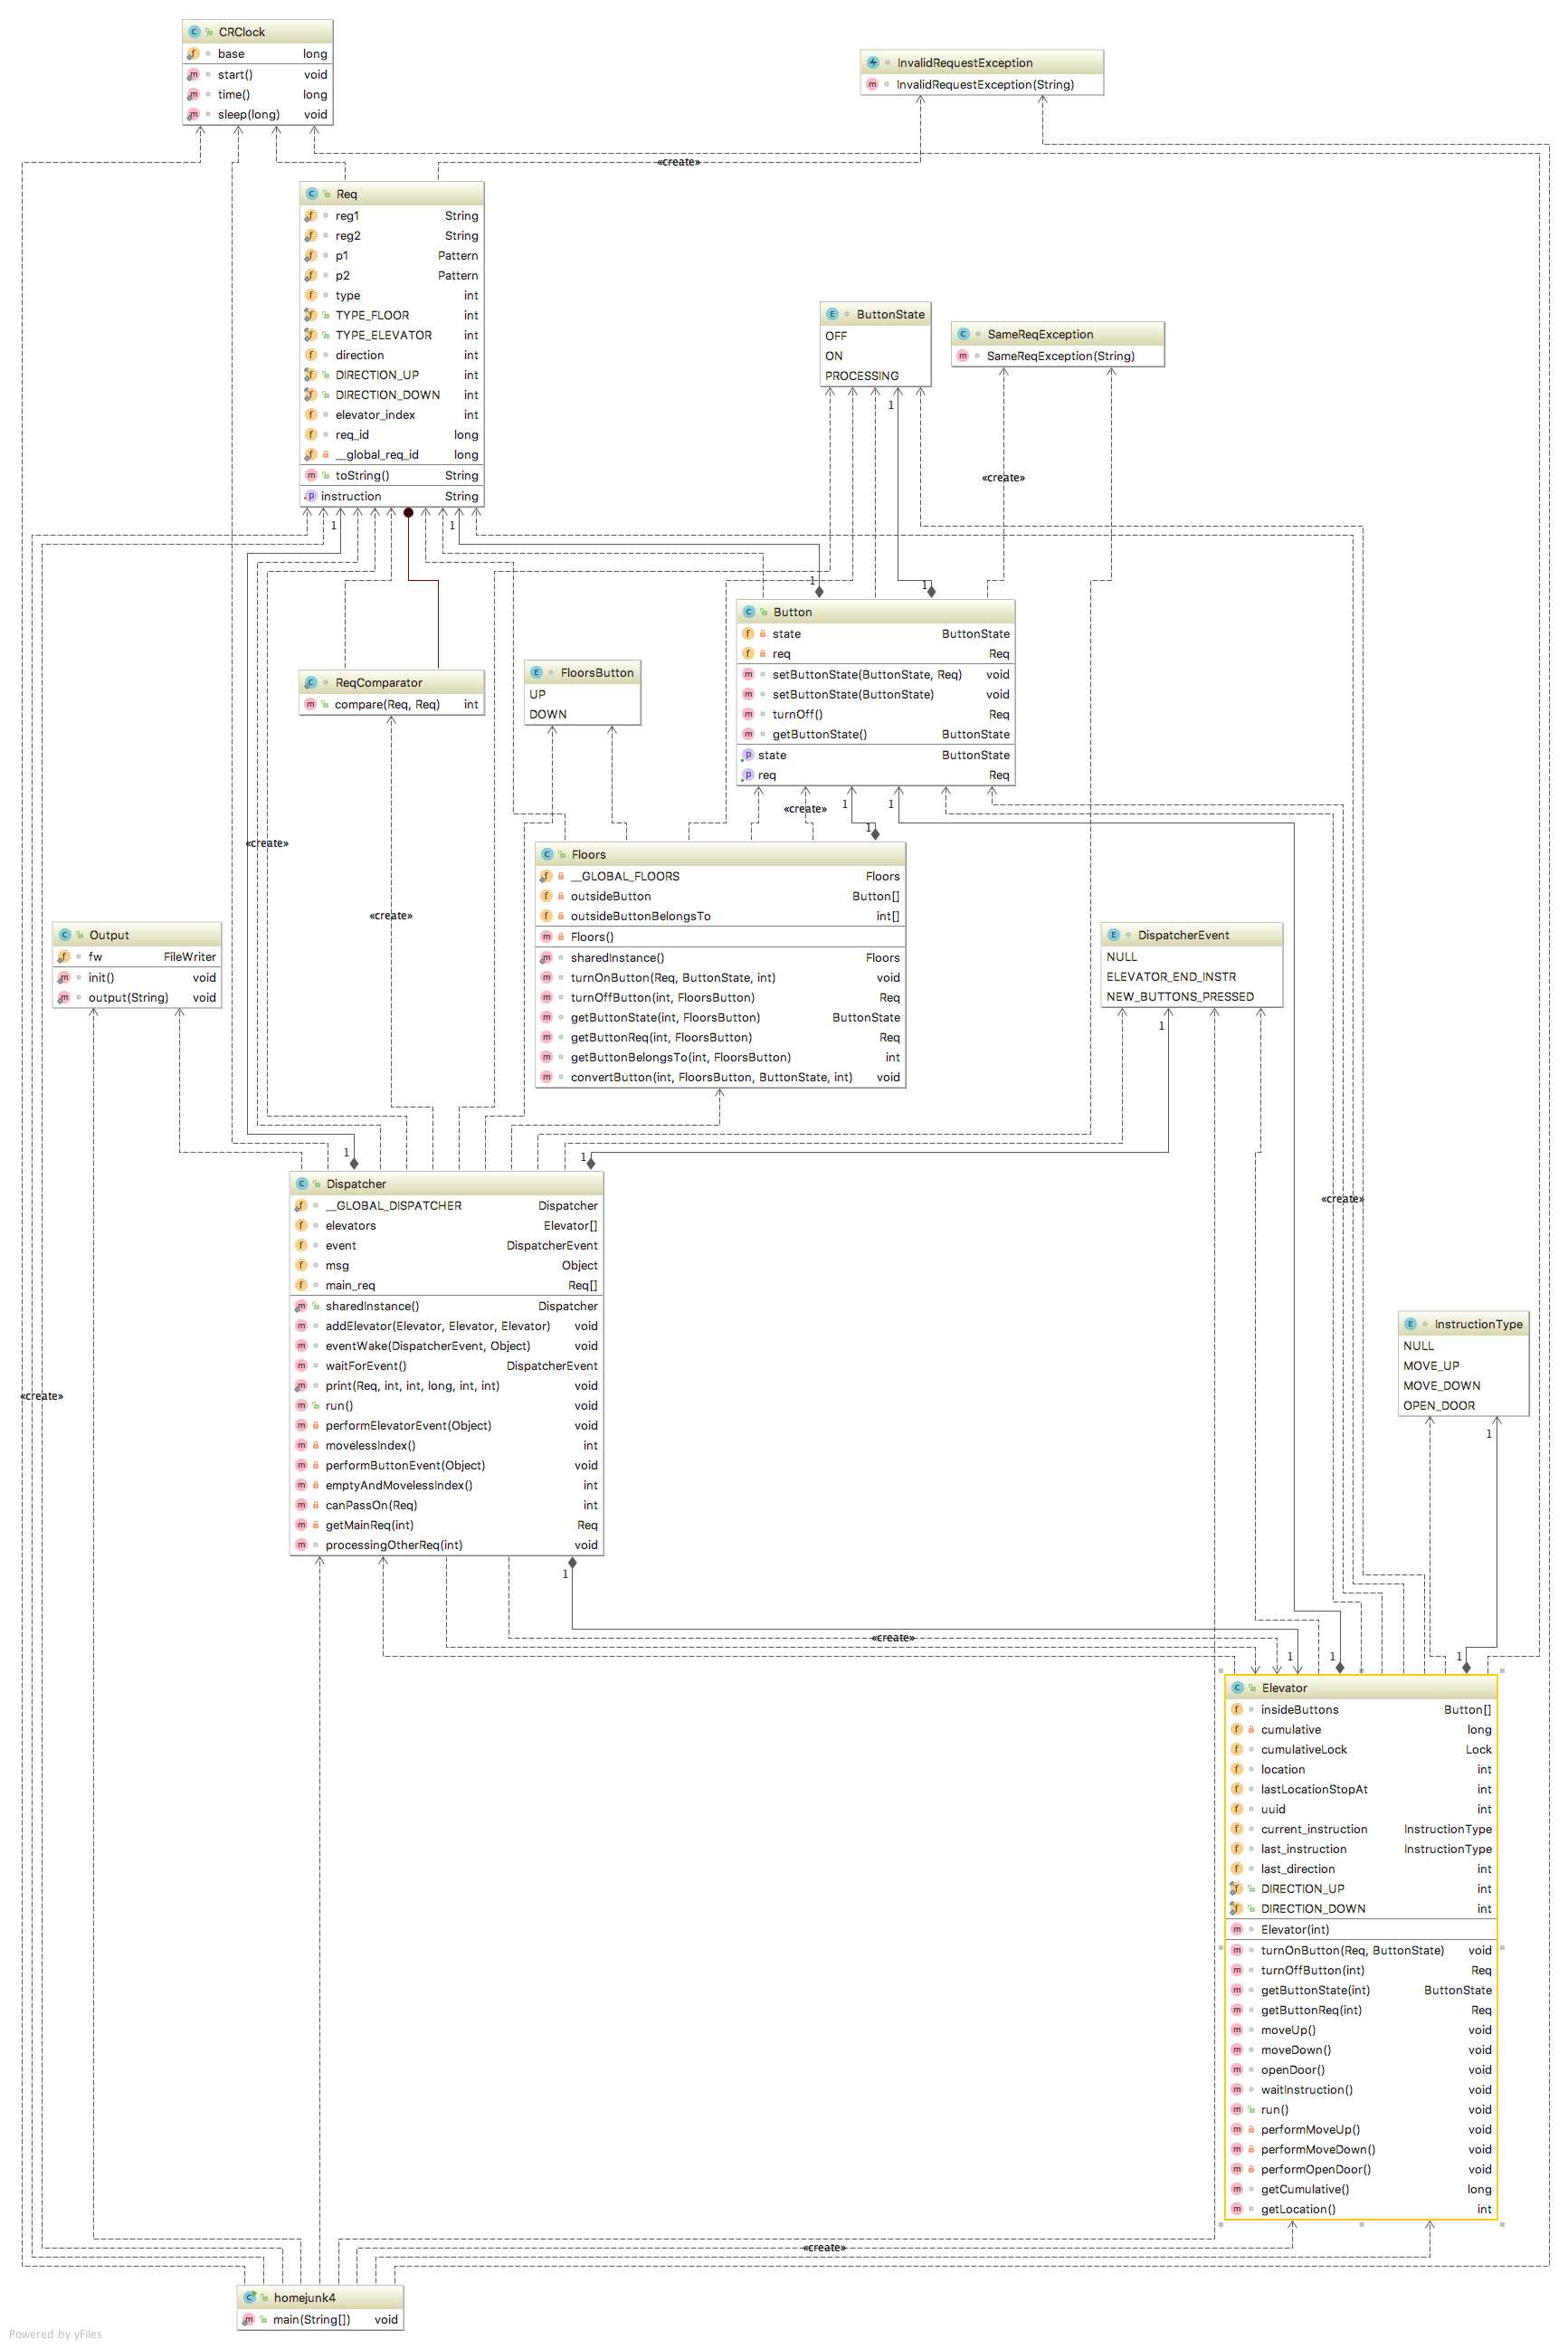Click the InstructionType enum icon

pyautogui.click(x=1410, y=1324)
